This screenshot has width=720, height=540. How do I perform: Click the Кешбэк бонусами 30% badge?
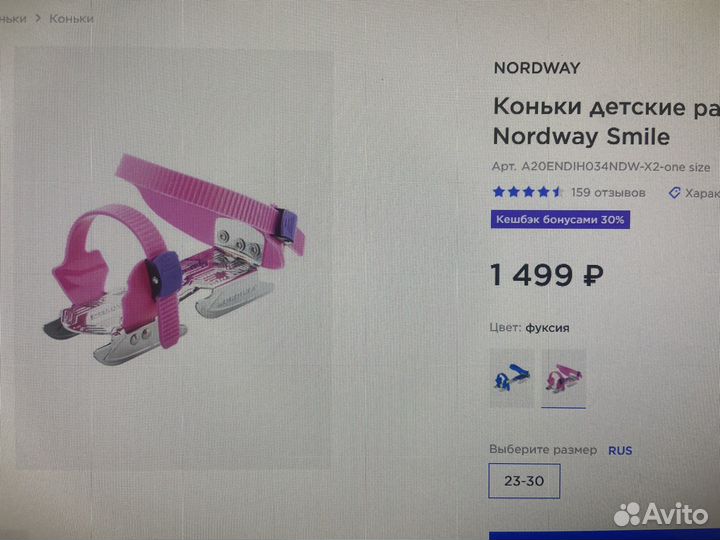click(560, 219)
